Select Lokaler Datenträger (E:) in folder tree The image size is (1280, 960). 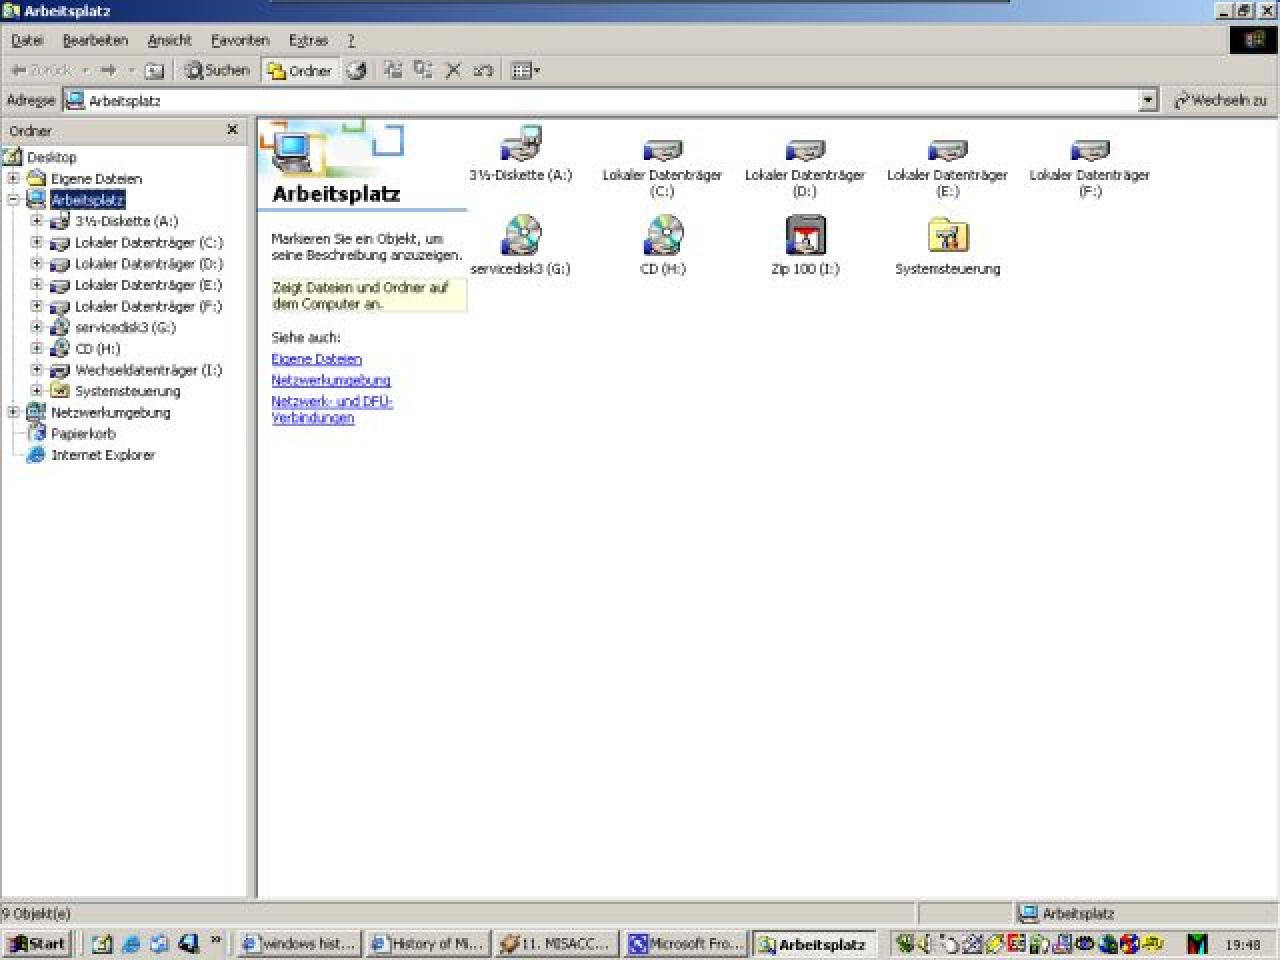[x=148, y=285]
